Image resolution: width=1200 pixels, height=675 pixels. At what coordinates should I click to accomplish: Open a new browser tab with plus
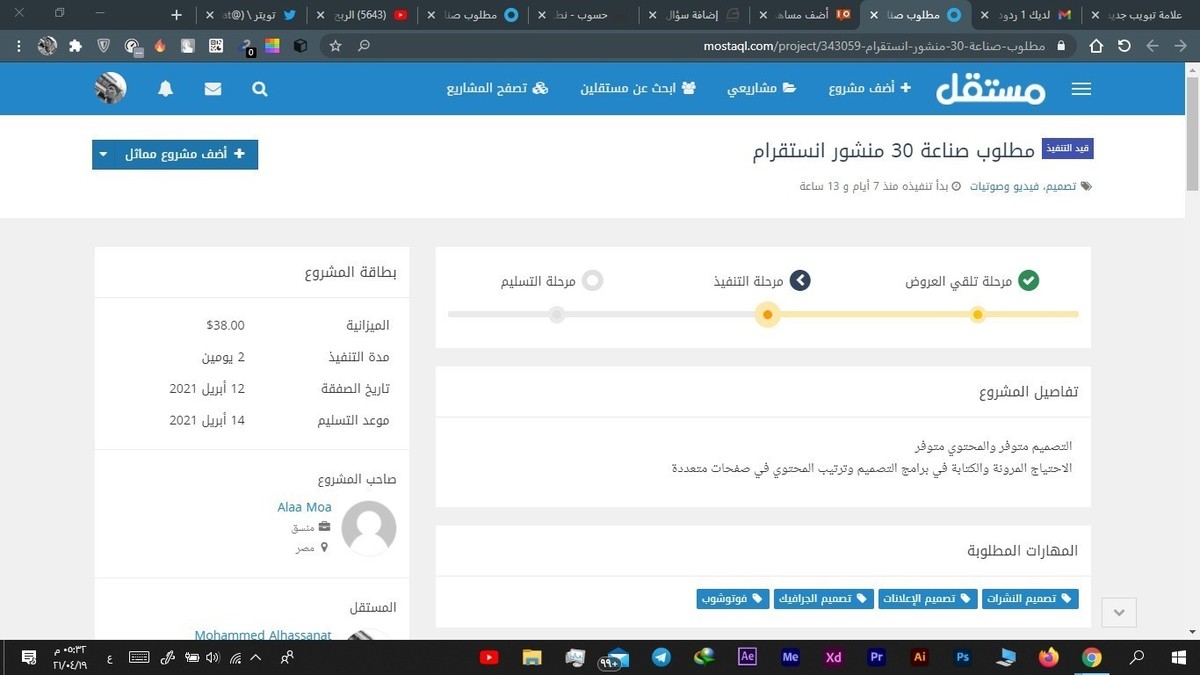177,15
